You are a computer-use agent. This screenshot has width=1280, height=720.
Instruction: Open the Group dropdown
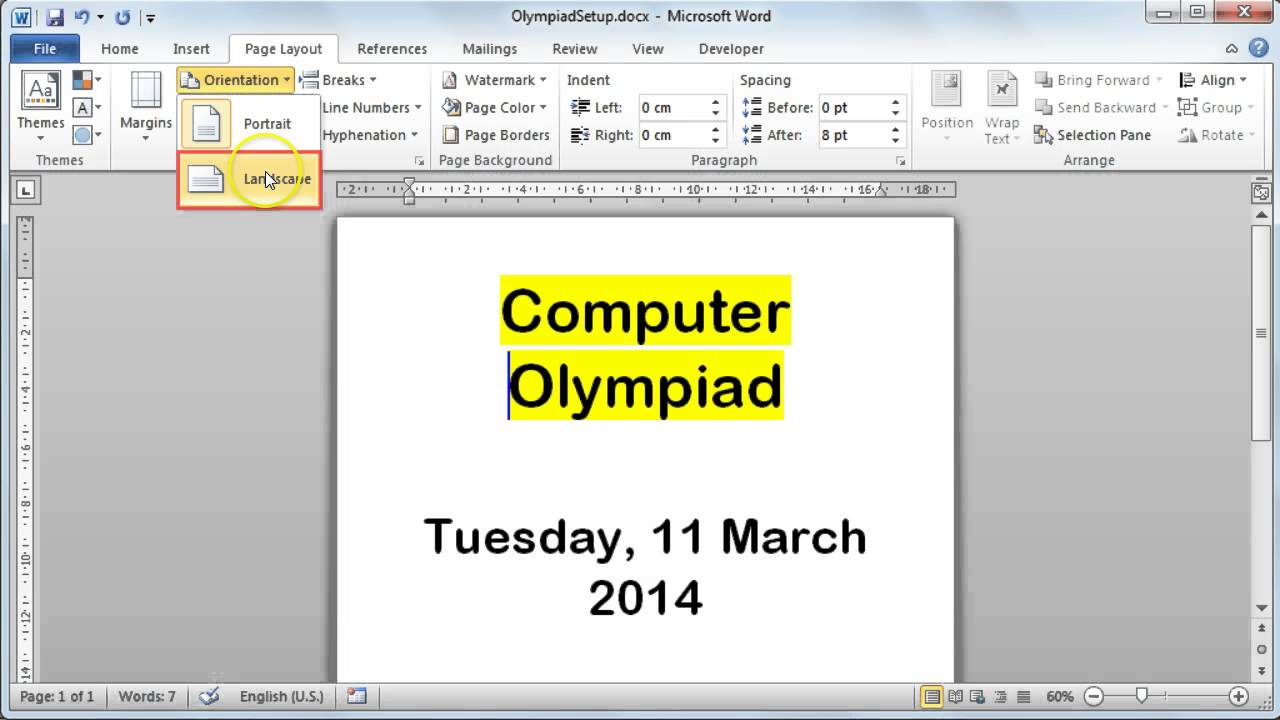coord(1215,107)
